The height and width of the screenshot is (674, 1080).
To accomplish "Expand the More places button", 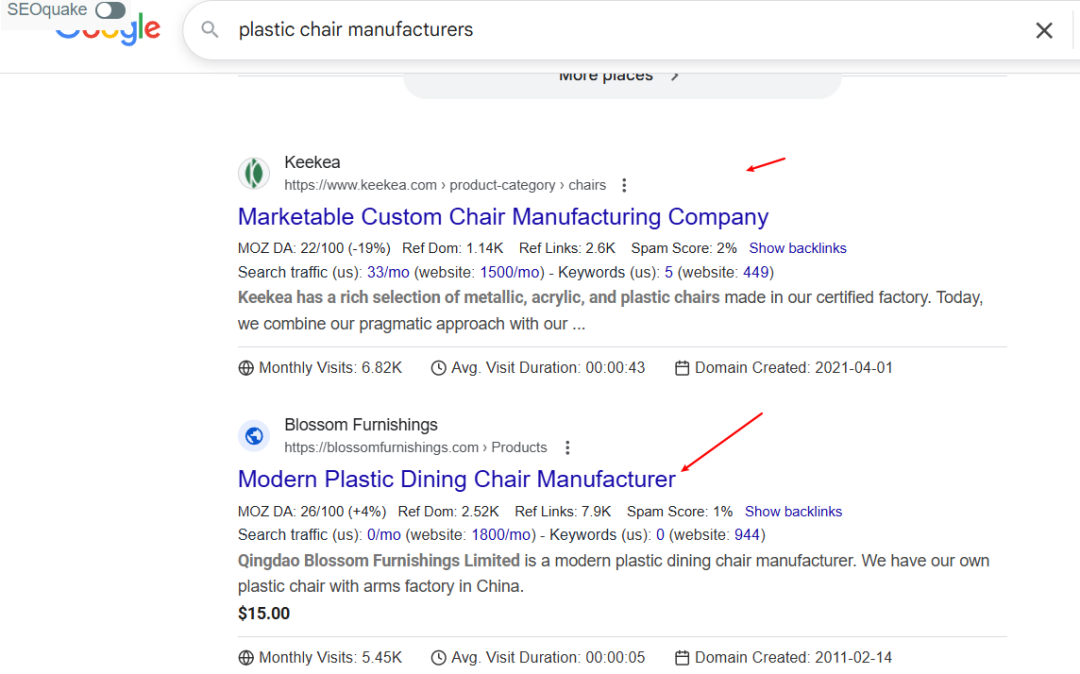I will (x=620, y=77).
